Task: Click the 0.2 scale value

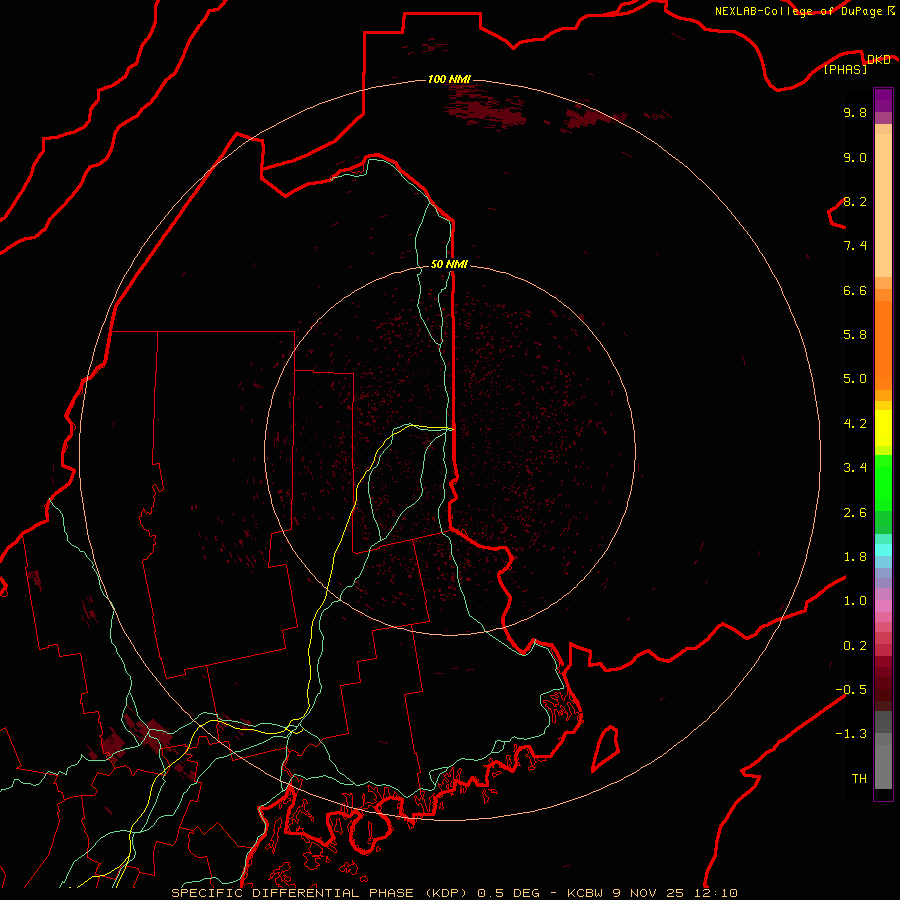Action: [x=855, y=646]
